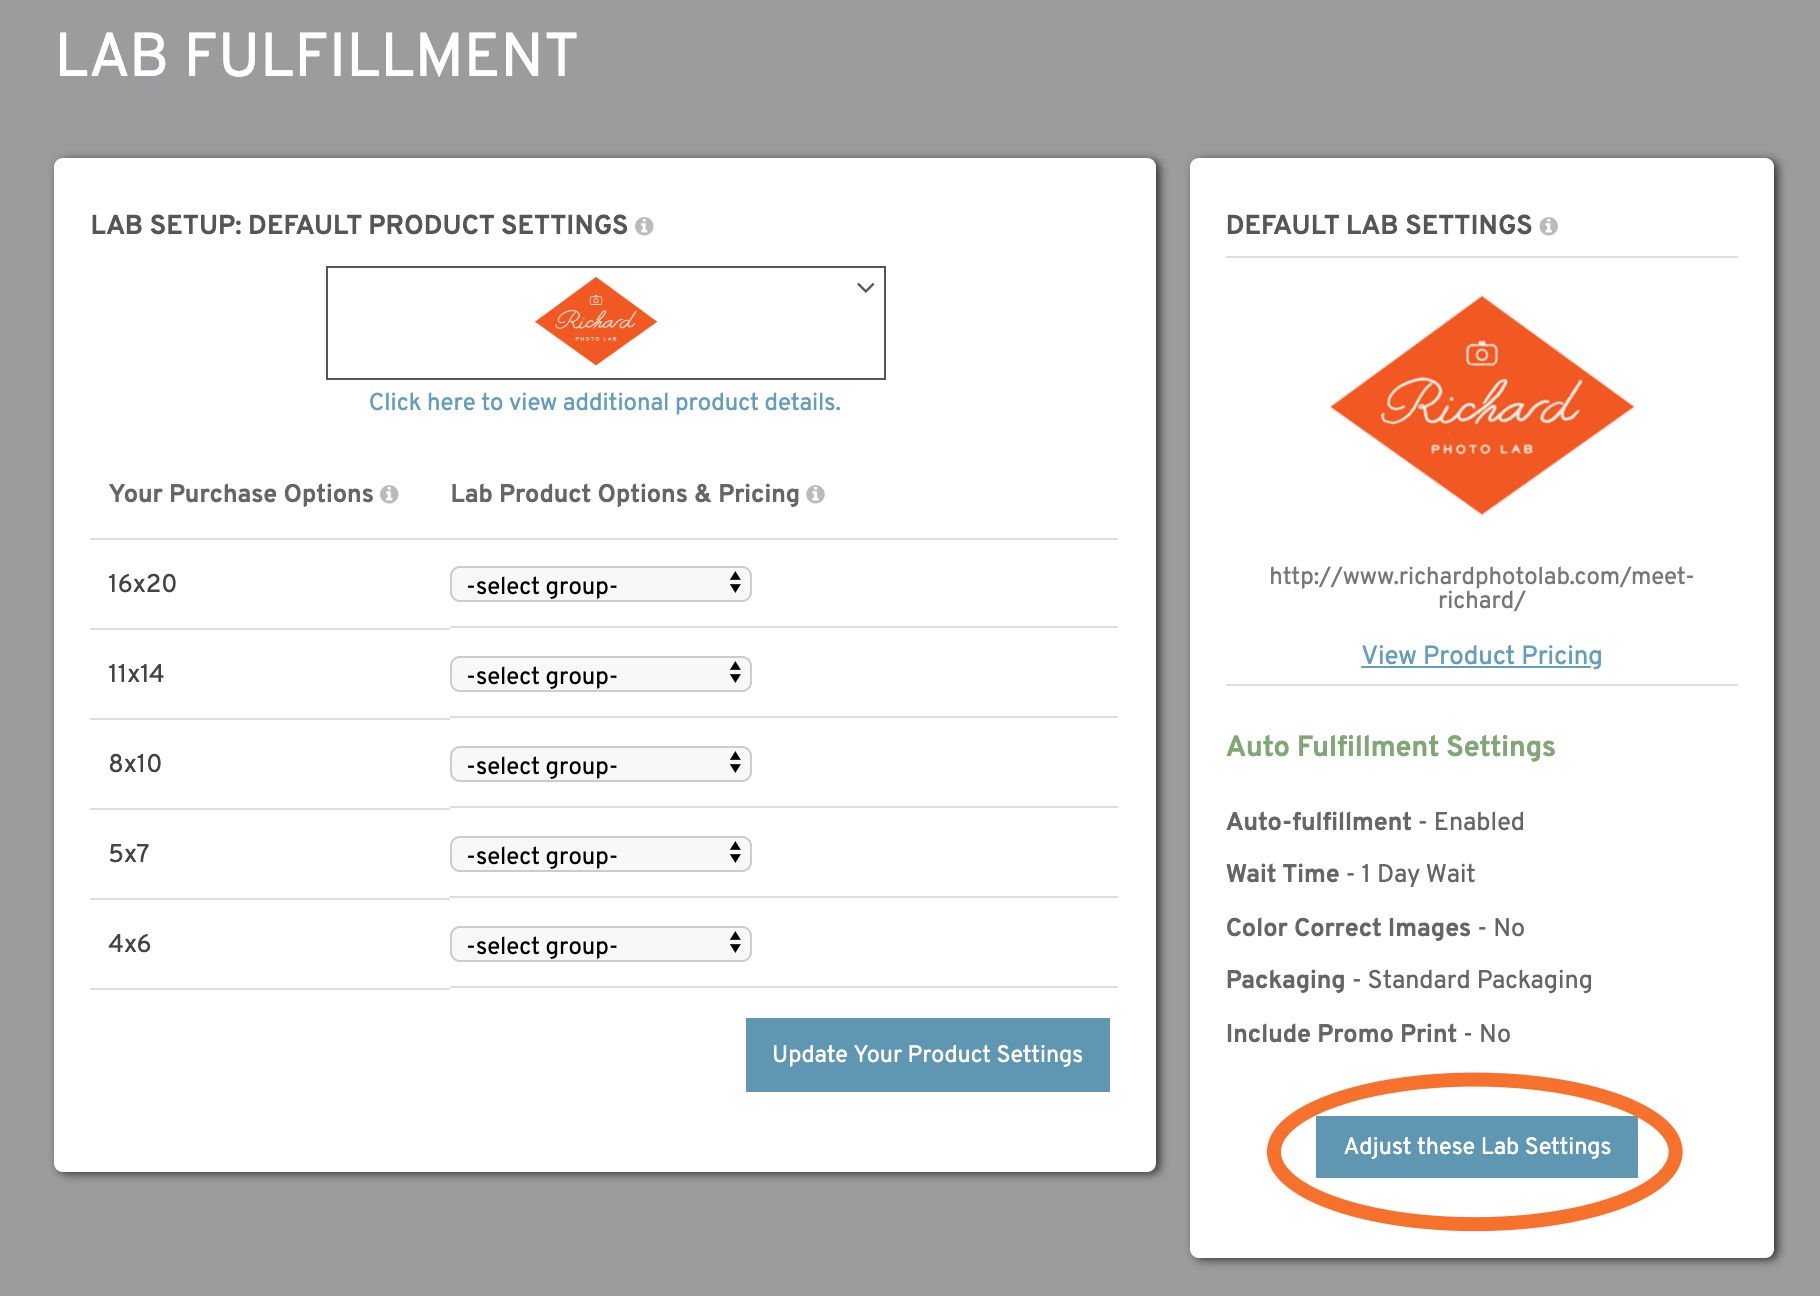Click info icon next to Default Lab Settings
The width and height of the screenshot is (1820, 1296).
(x=1549, y=226)
